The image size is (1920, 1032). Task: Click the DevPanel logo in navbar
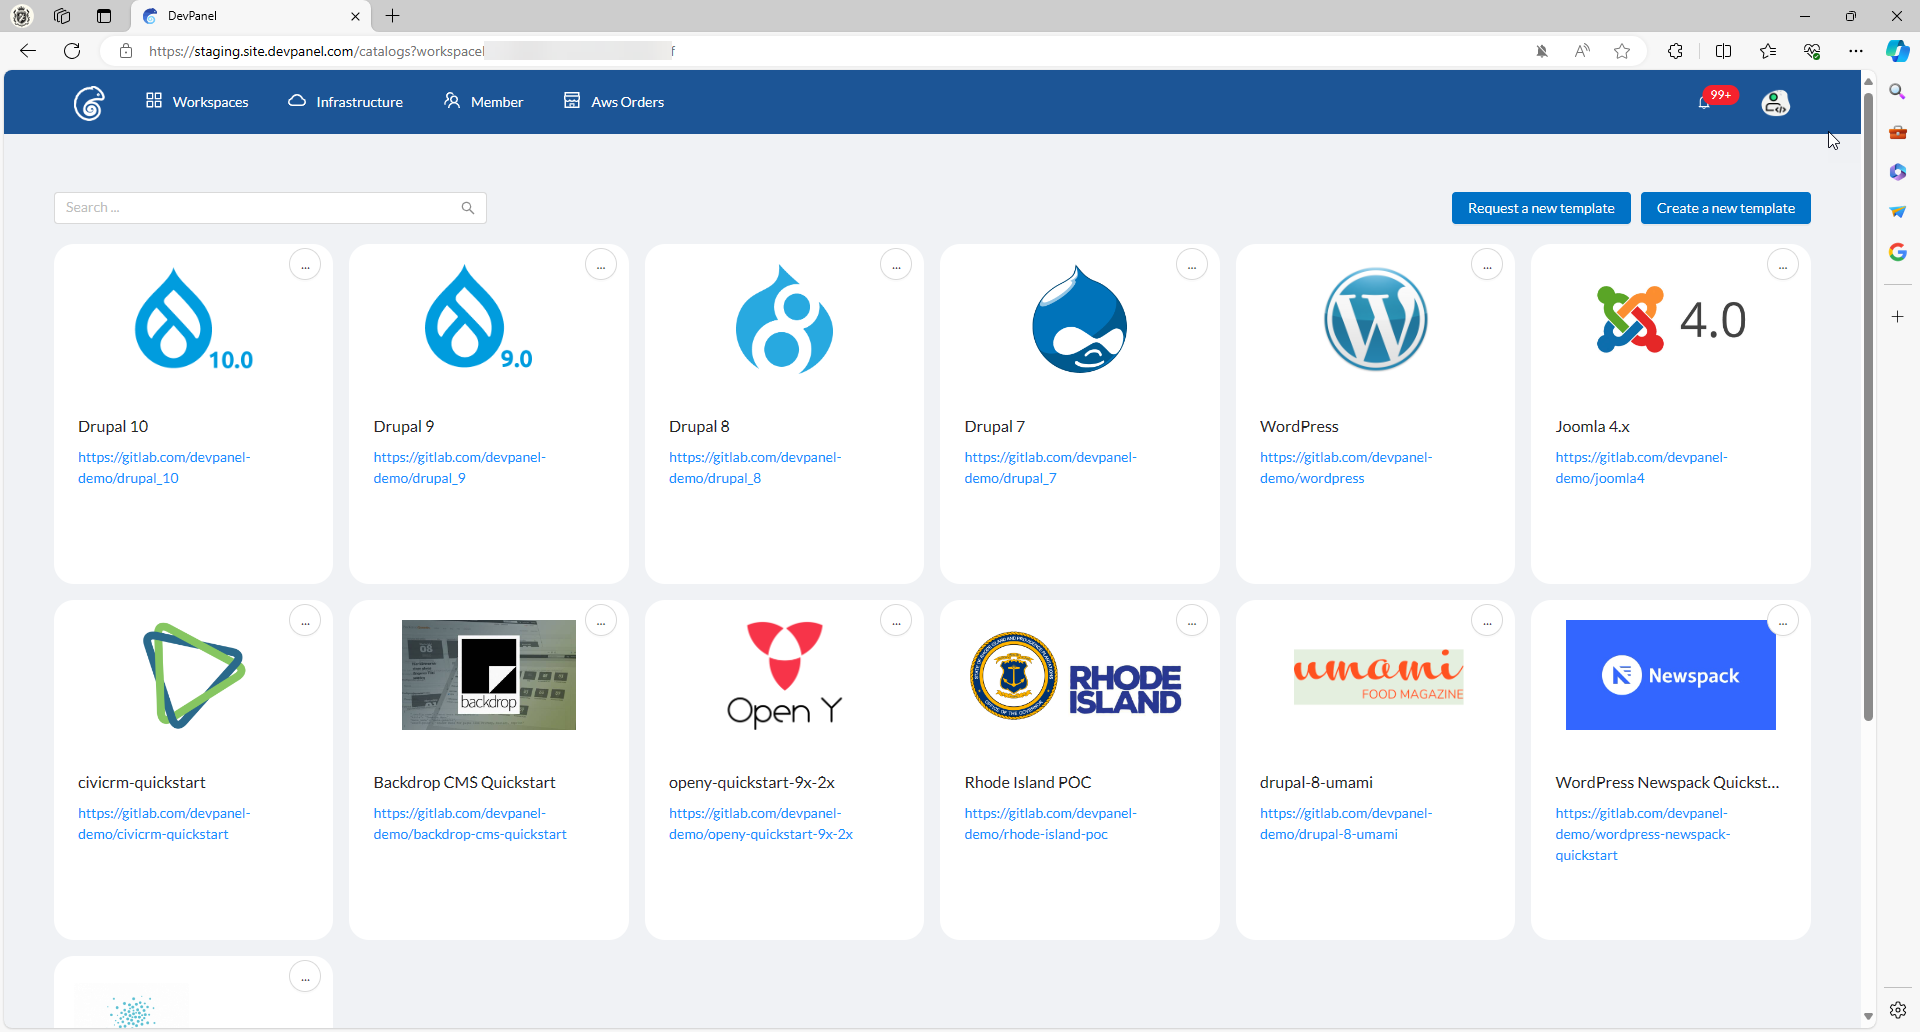pyautogui.click(x=89, y=103)
